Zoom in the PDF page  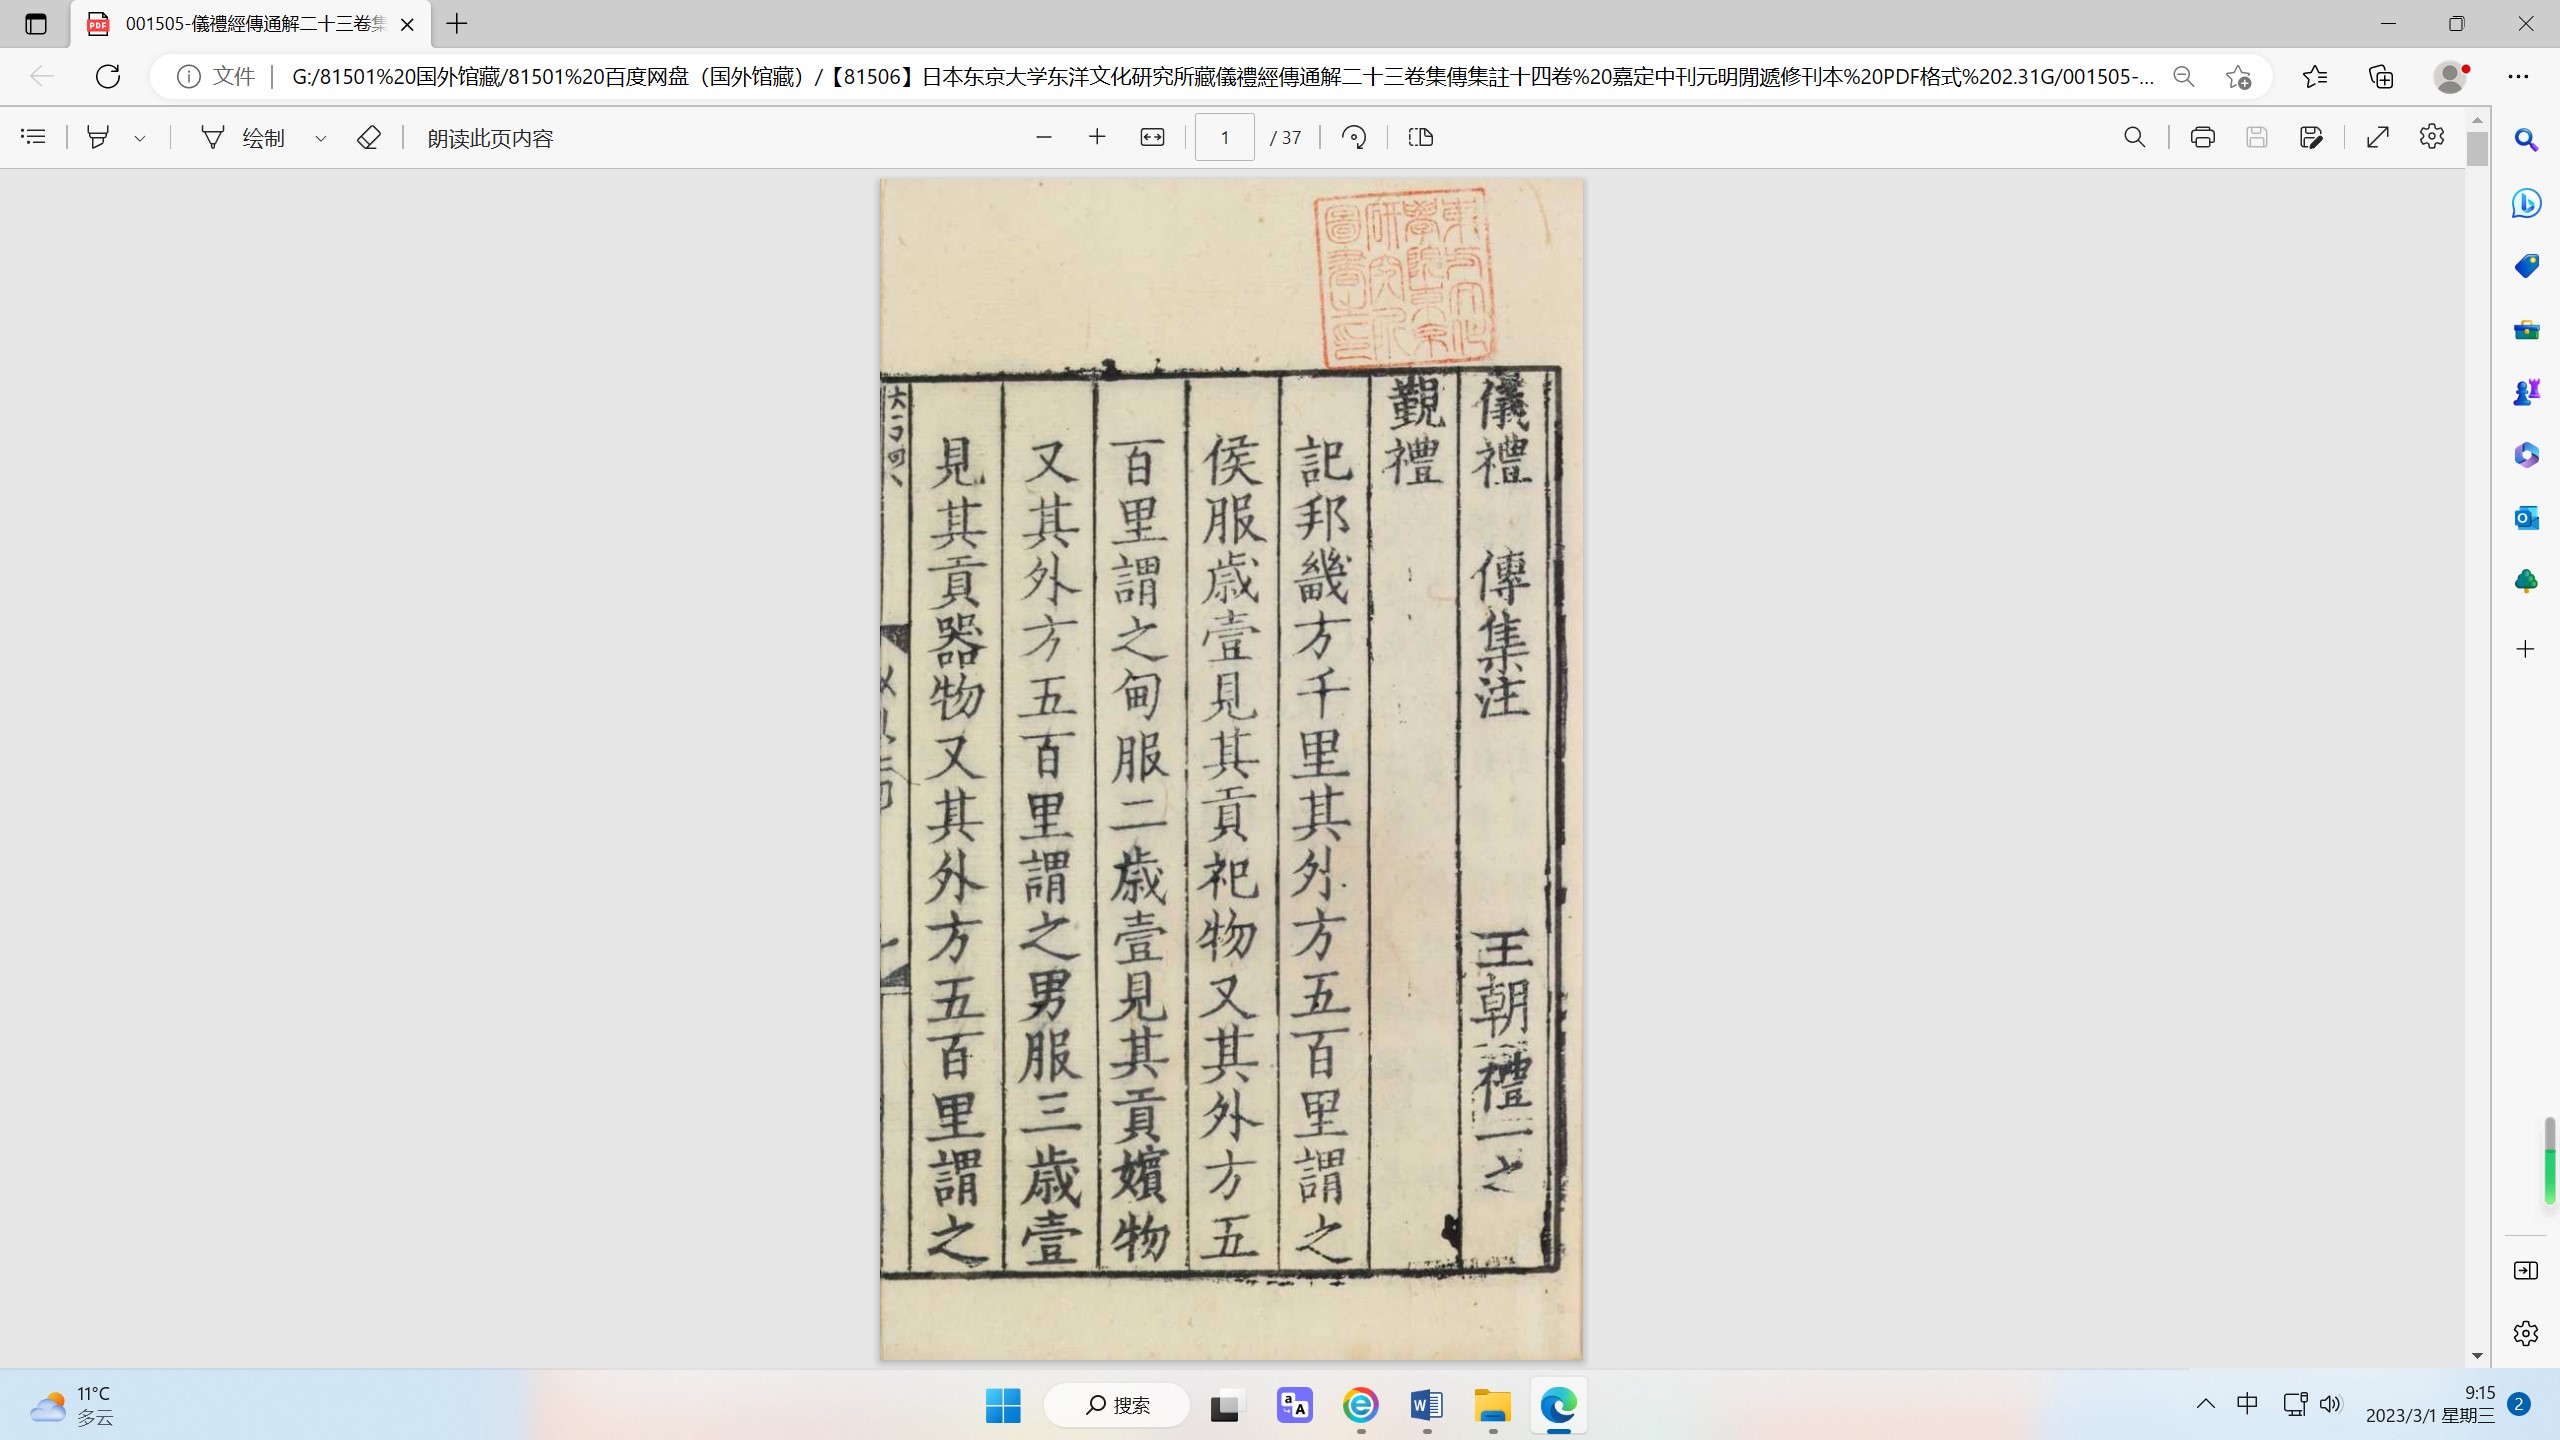1097,137
